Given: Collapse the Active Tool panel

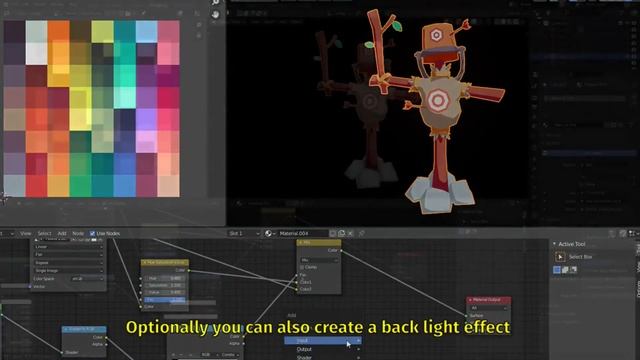Looking at the screenshot, I should [554, 244].
